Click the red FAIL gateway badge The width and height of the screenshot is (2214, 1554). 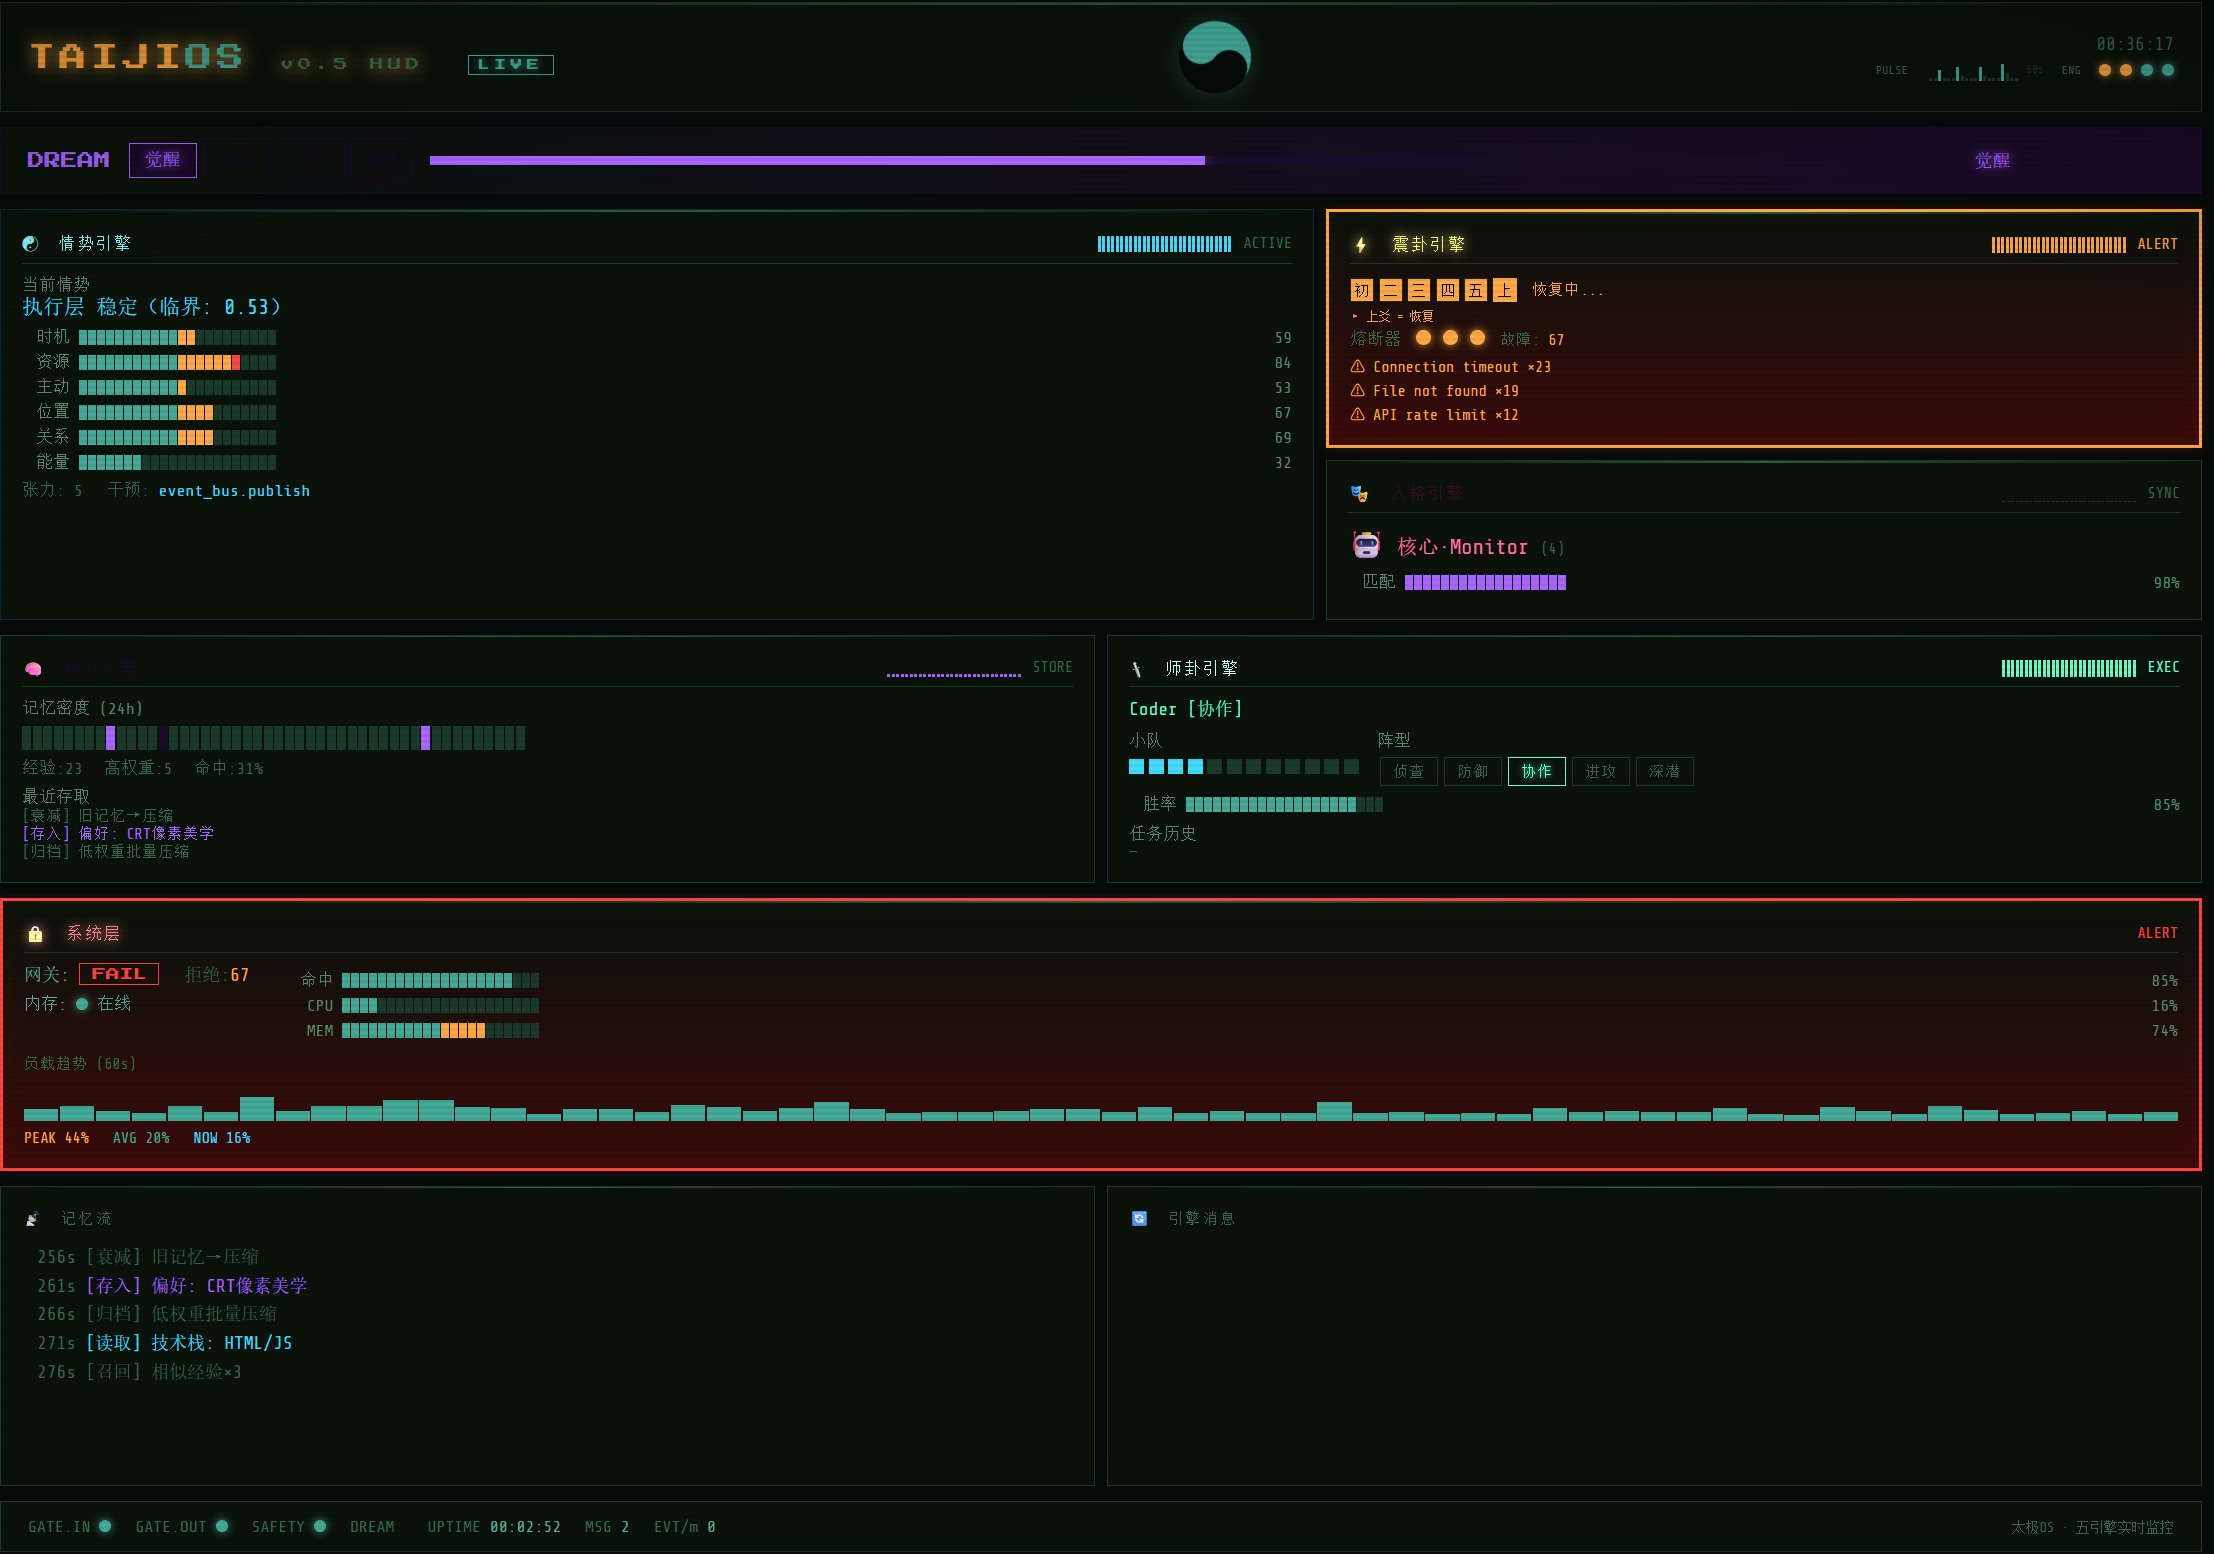(x=119, y=974)
